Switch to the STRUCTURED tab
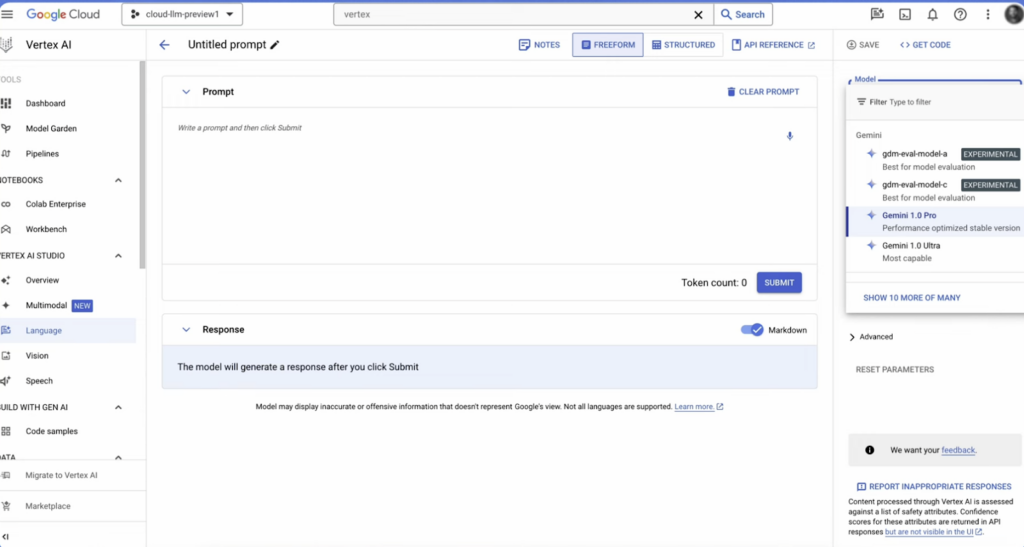The width and height of the screenshot is (1024, 547). [683, 45]
